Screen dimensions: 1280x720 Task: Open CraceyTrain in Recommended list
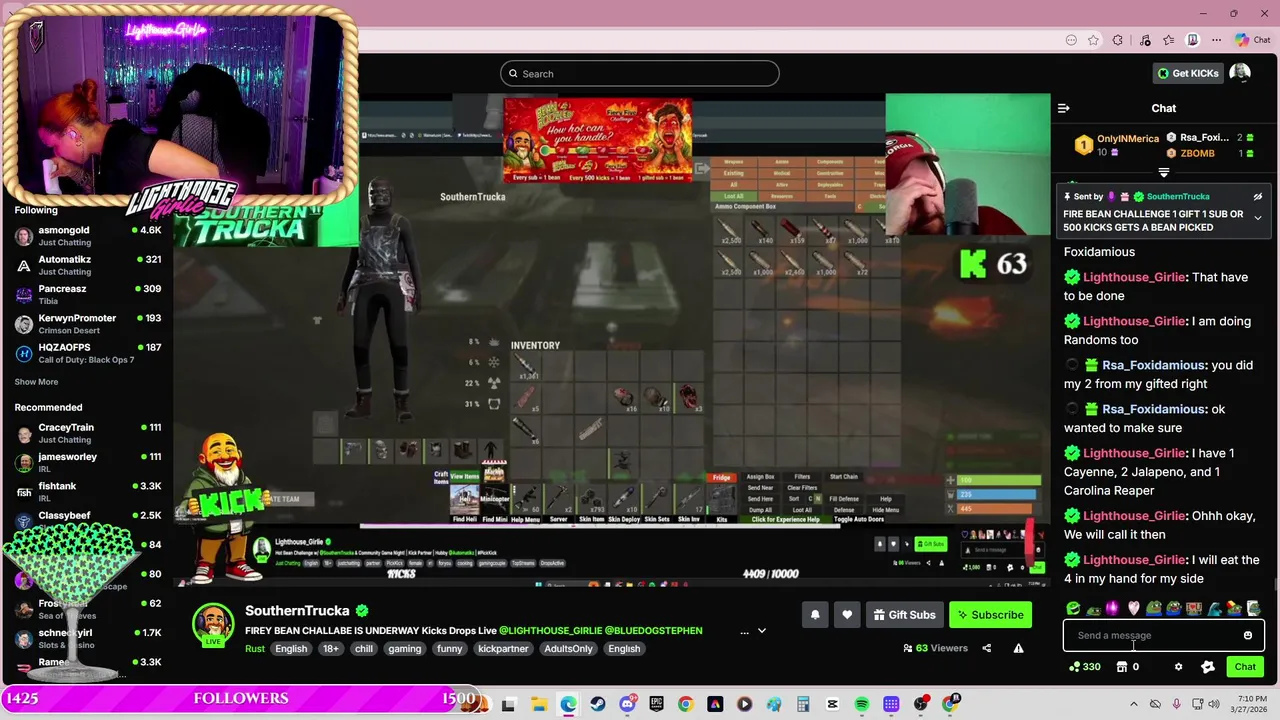88,433
